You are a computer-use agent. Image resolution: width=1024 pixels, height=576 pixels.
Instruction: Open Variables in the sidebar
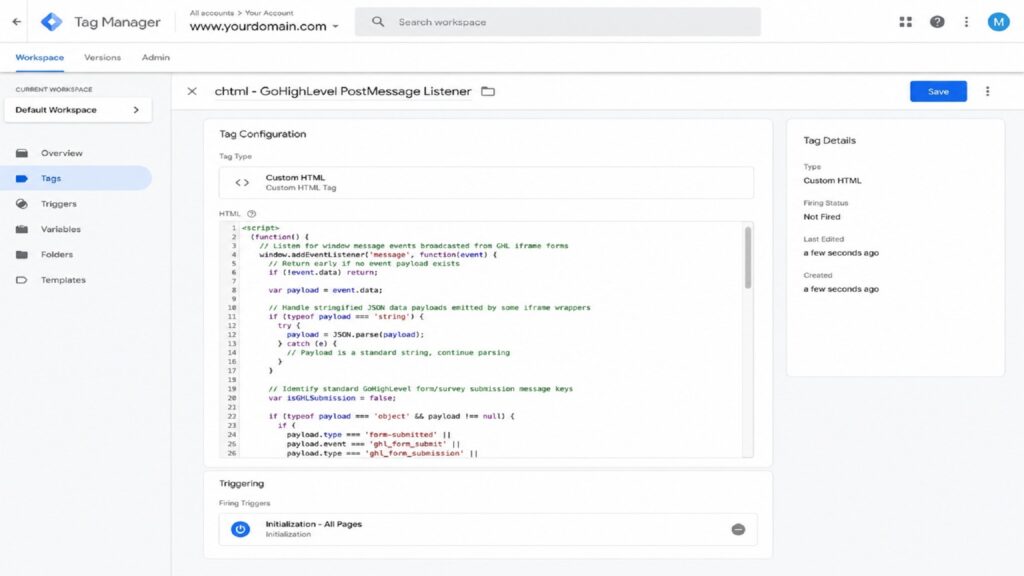[61, 229]
